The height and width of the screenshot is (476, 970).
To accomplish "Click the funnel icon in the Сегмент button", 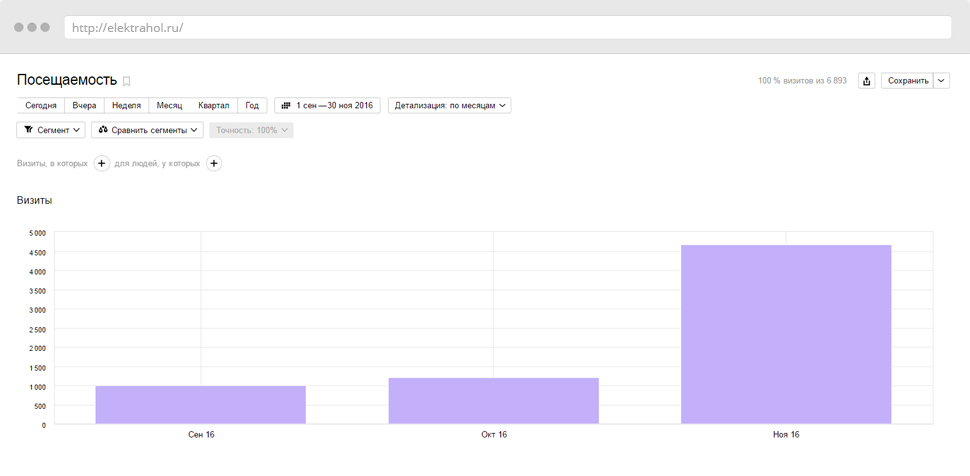I will [x=28, y=130].
